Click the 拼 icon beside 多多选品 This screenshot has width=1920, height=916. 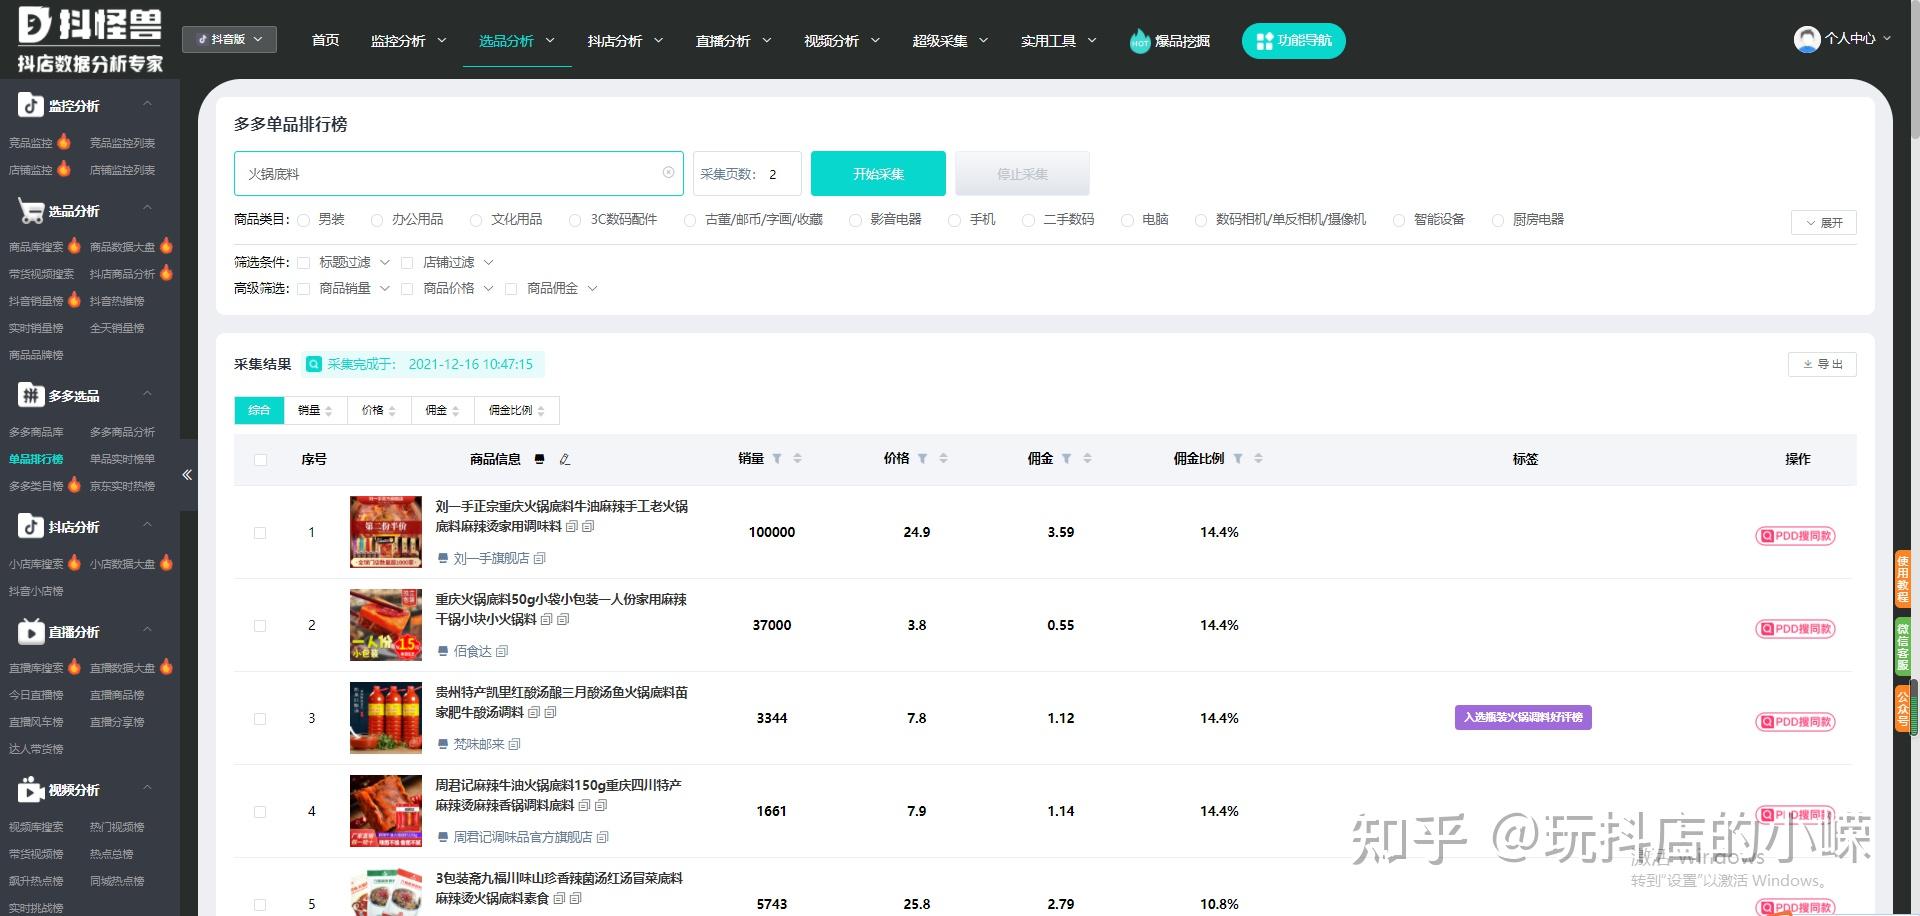click(x=30, y=395)
